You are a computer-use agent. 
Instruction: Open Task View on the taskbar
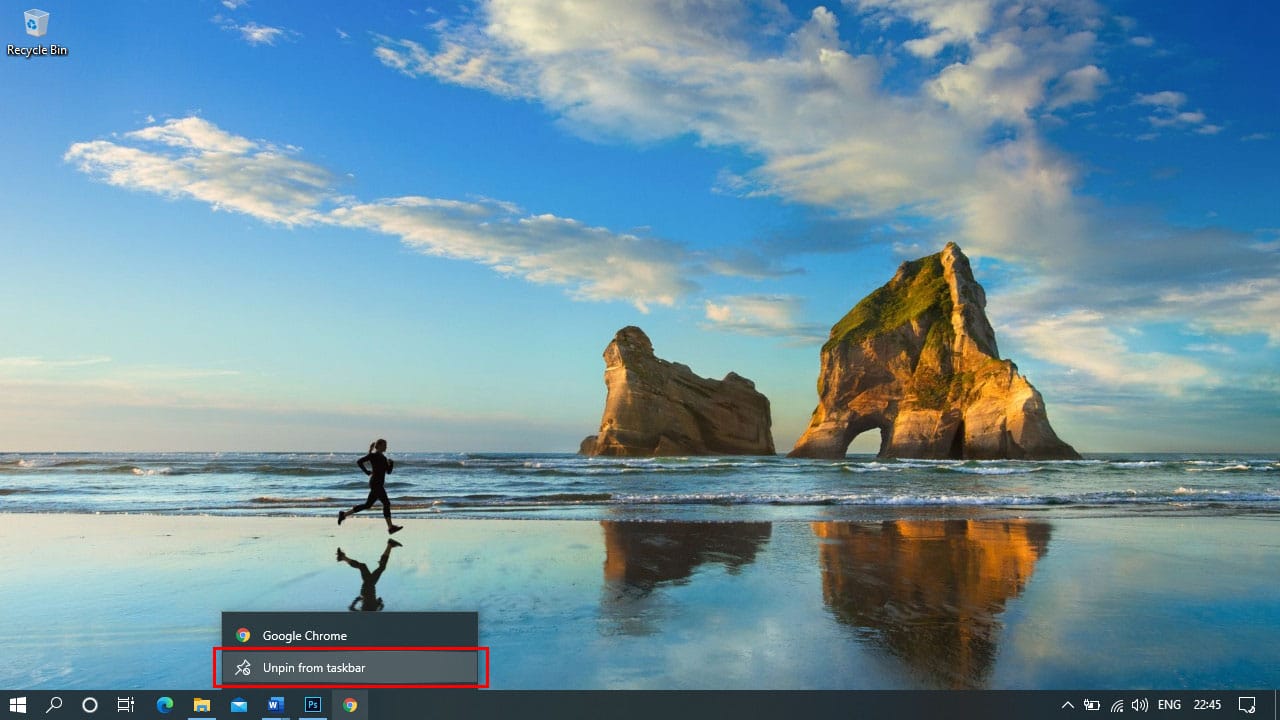(126, 705)
